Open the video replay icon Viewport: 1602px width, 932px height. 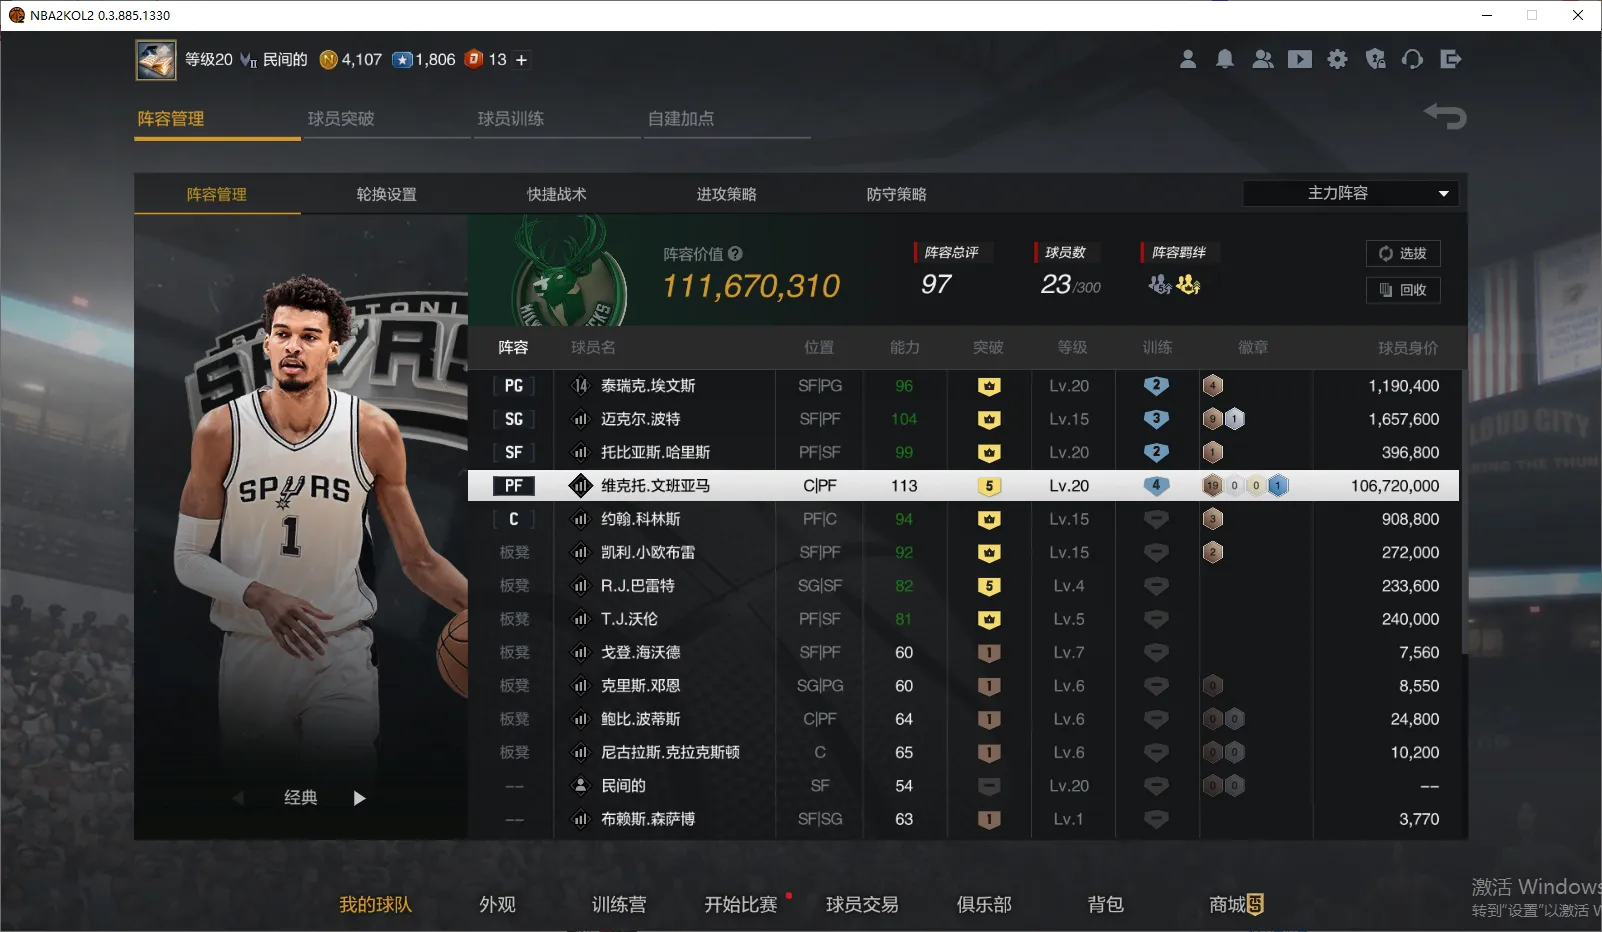[1300, 59]
